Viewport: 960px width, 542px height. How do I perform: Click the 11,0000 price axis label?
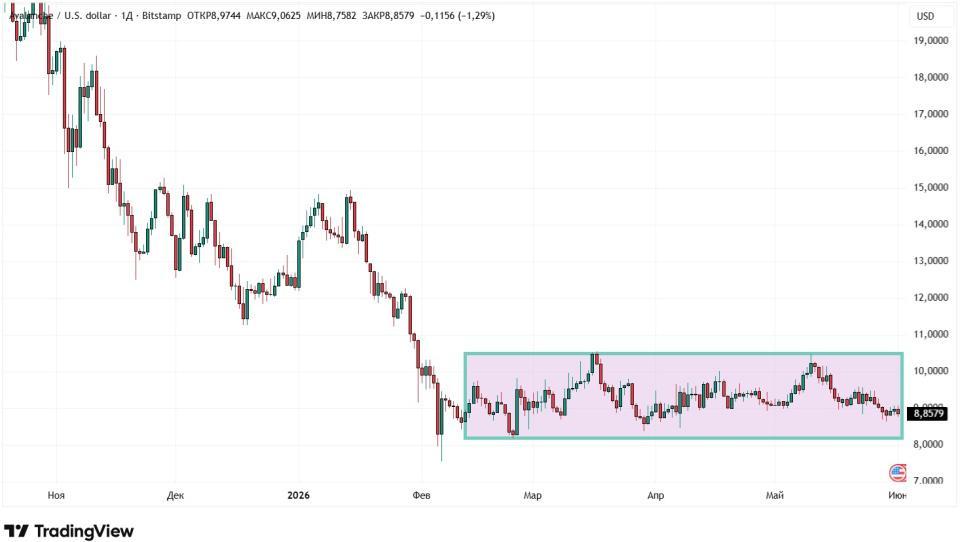click(x=931, y=334)
